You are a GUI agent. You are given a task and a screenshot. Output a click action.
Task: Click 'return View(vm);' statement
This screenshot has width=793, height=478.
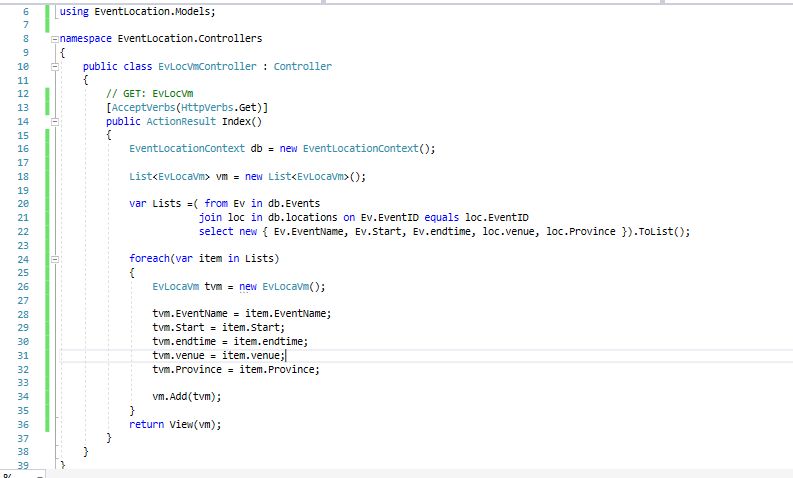pos(175,424)
